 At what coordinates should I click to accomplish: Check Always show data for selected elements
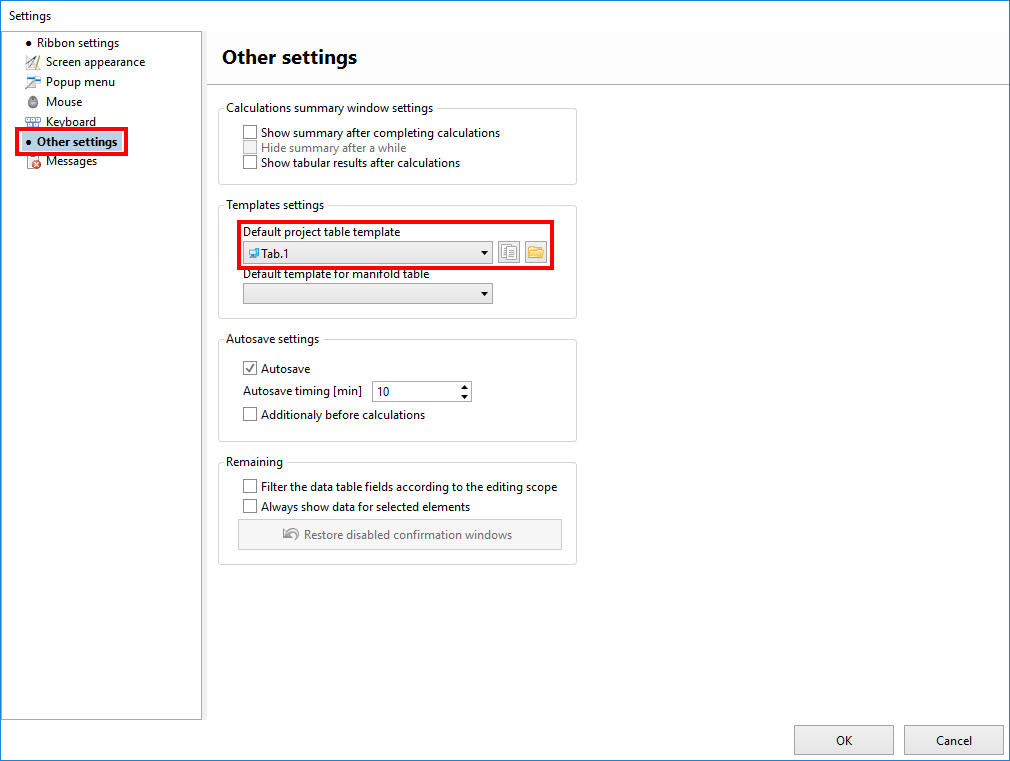pos(250,507)
